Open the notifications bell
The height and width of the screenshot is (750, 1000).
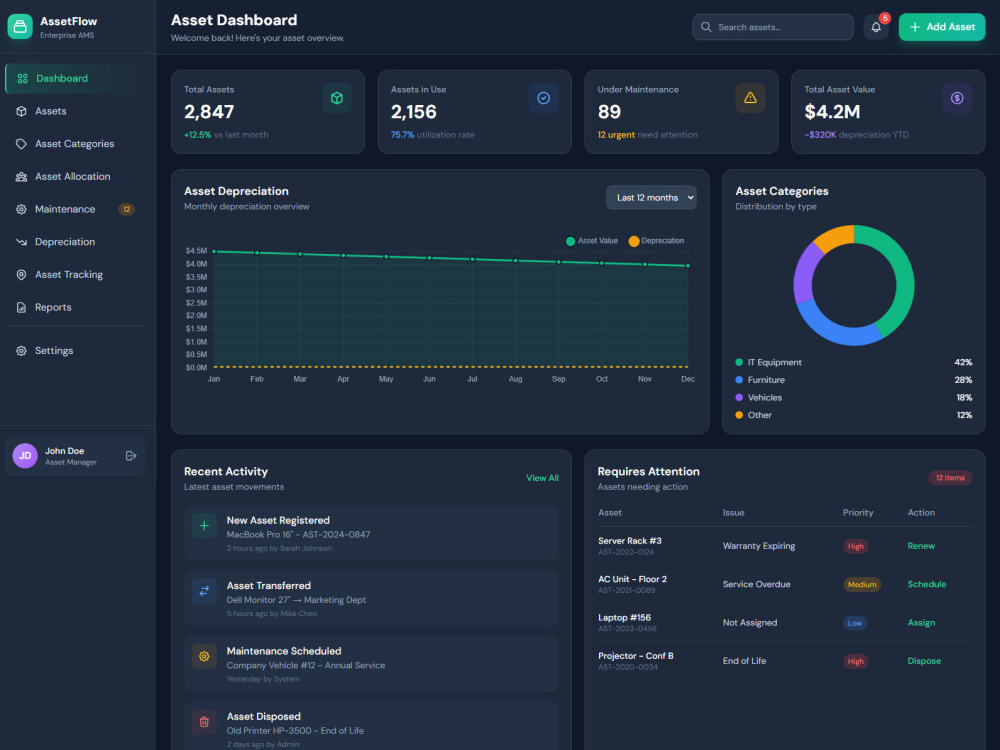coord(876,27)
